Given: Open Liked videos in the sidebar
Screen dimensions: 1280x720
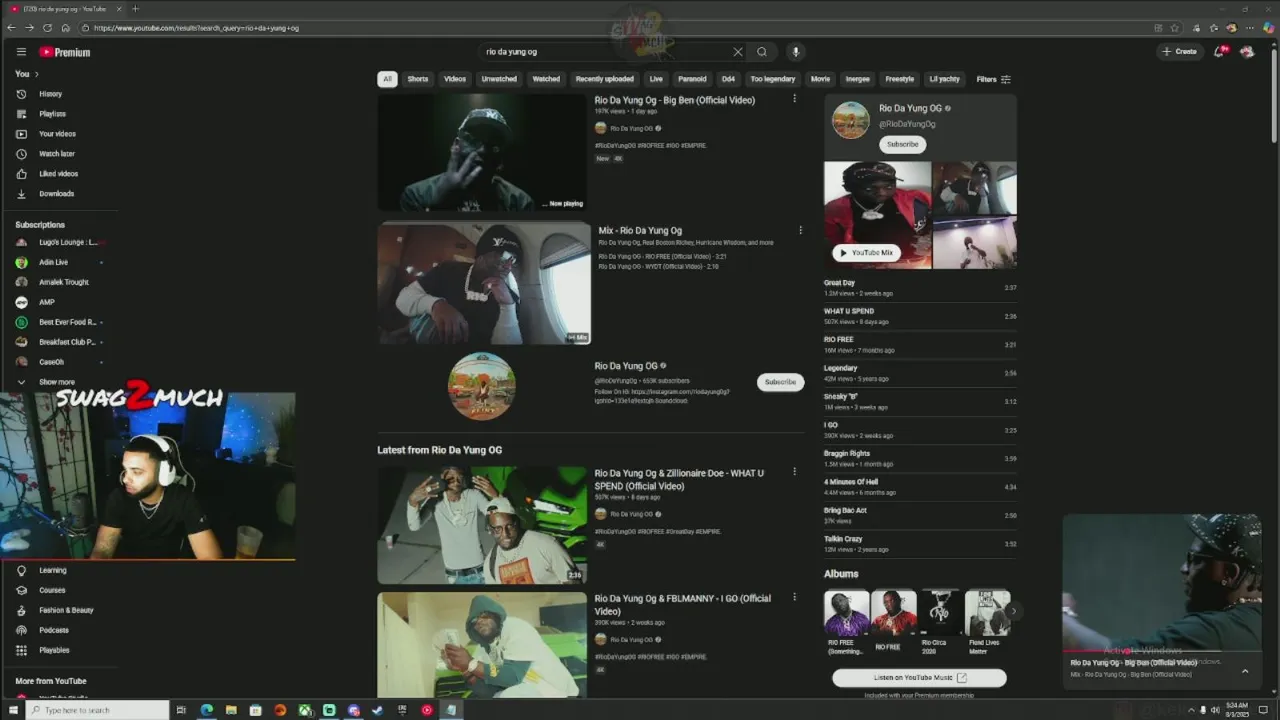Looking at the screenshot, I should [58, 174].
